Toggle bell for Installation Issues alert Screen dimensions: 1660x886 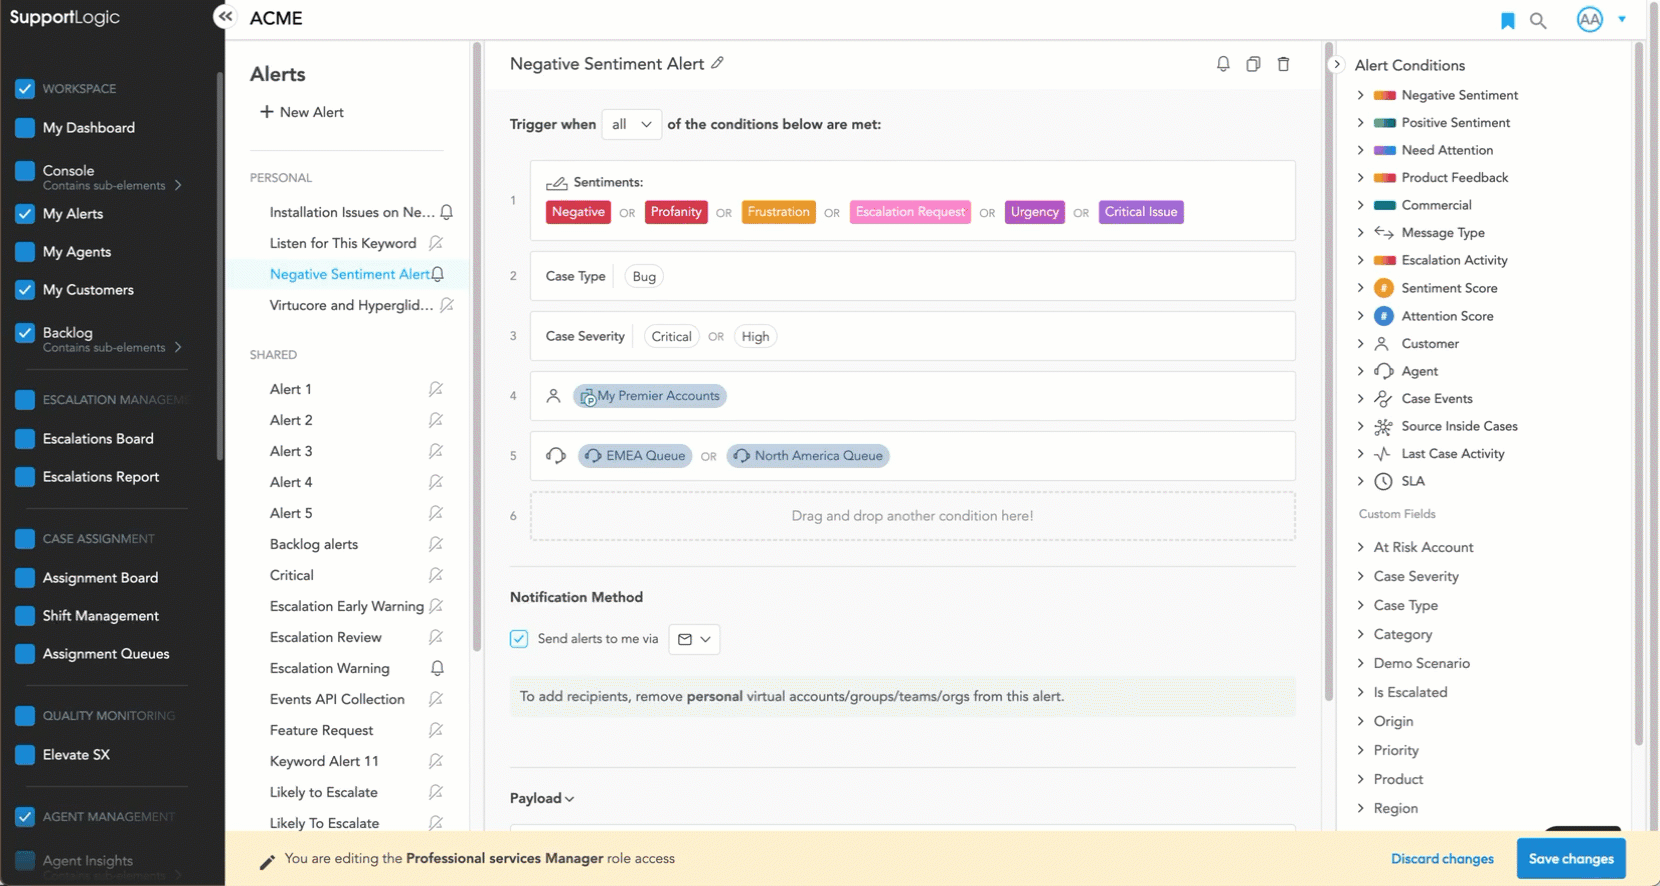[447, 212]
